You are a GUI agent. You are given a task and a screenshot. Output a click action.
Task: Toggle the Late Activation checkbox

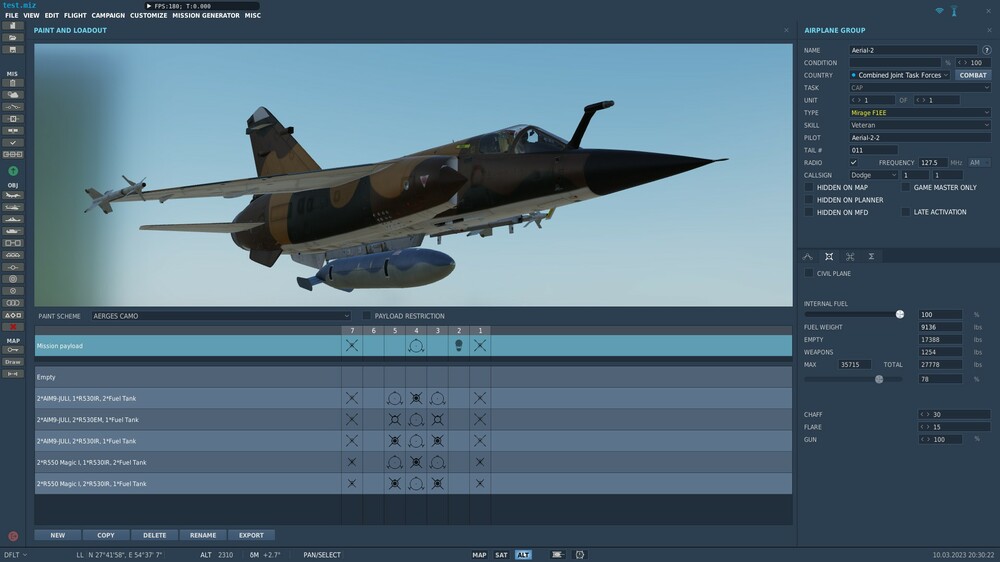click(x=906, y=212)
